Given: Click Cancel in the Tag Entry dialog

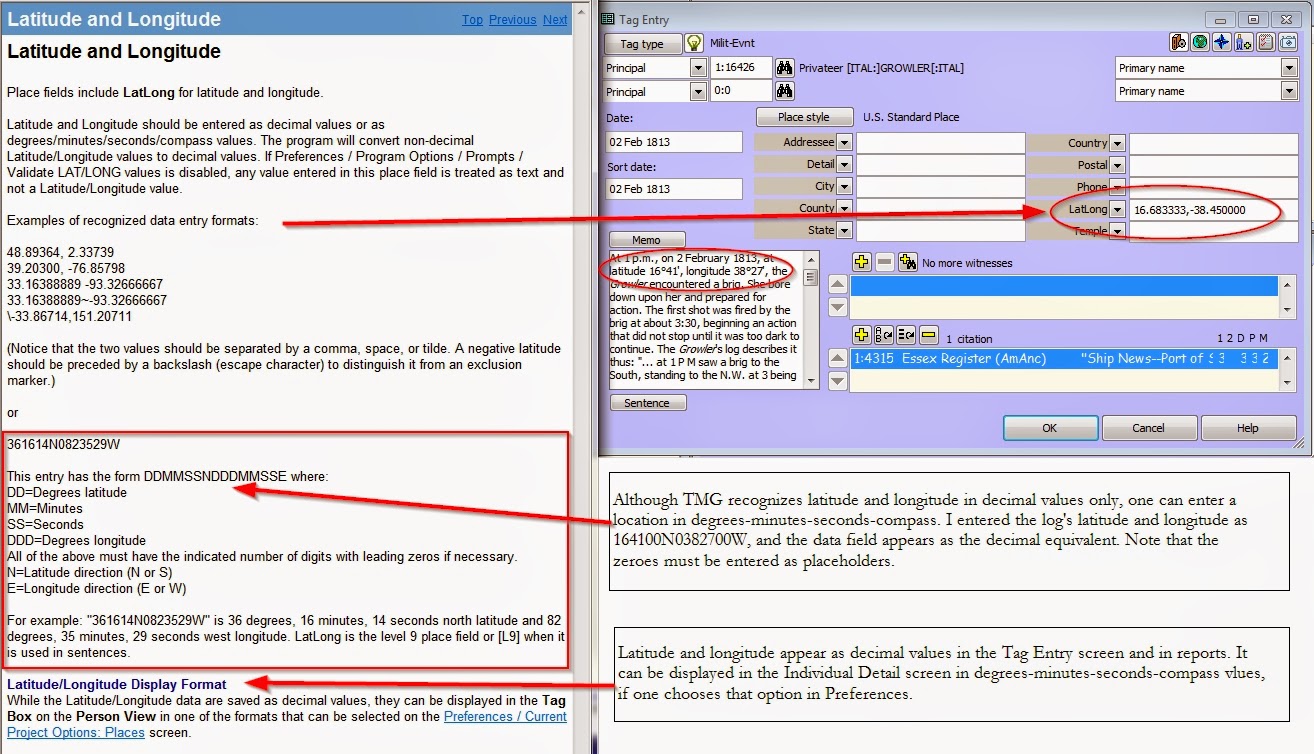Looking at the screenshot, I should [1148, 428].
